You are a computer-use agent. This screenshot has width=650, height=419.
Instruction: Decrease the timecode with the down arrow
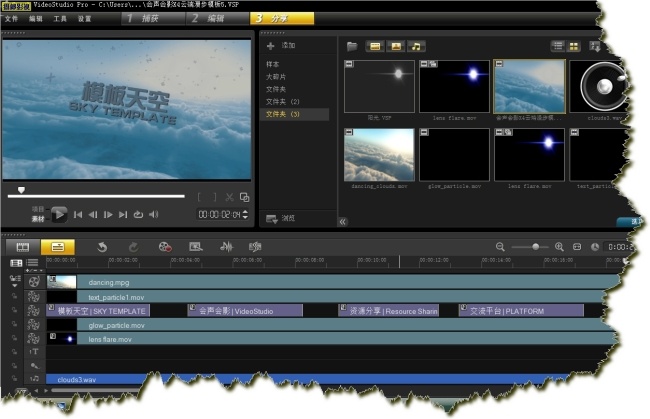tap(245, 217)
